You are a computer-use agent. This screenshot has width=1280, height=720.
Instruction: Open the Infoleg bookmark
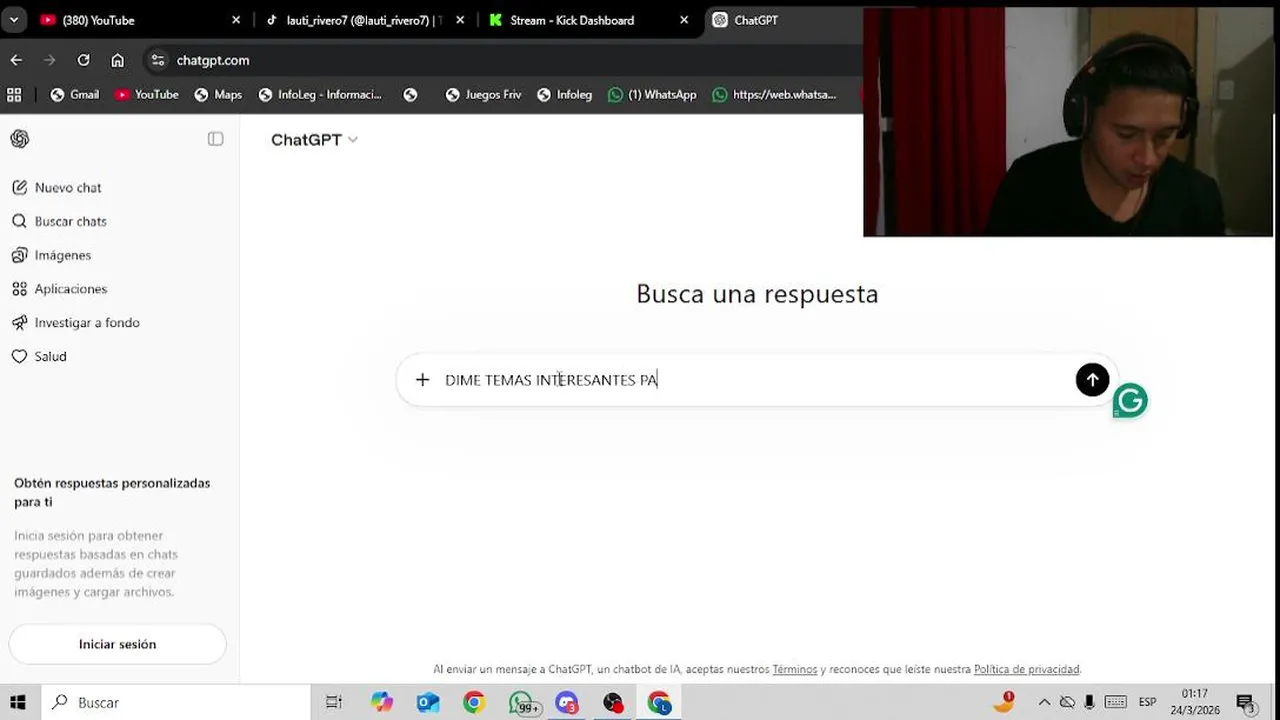pyautogui.click(x=564, y=94)
